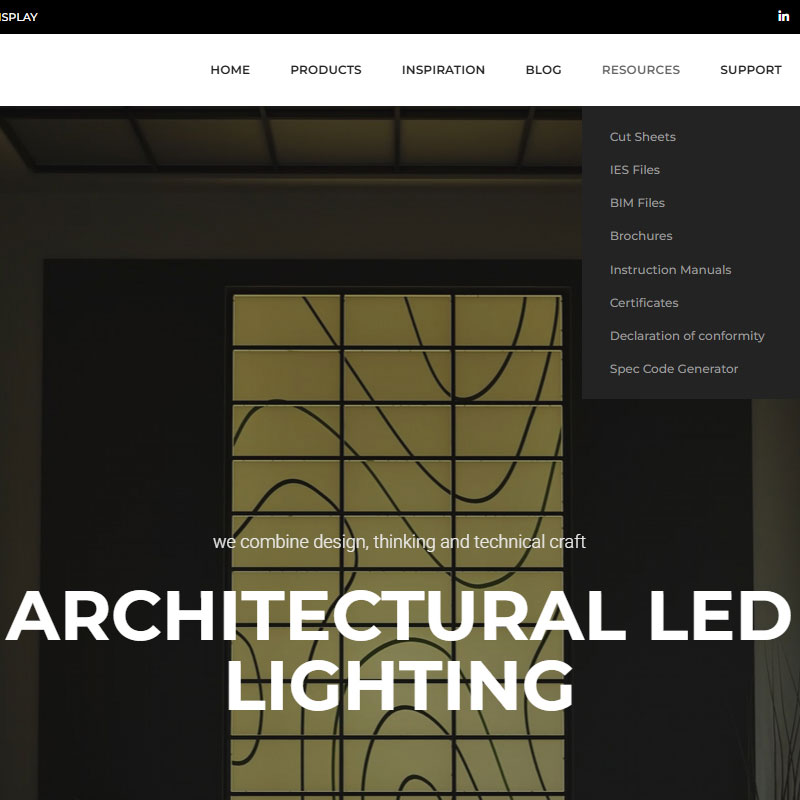Click the 'we combine design' tagline text
Viewport: 800px width, 800px height.
[399, 542]
